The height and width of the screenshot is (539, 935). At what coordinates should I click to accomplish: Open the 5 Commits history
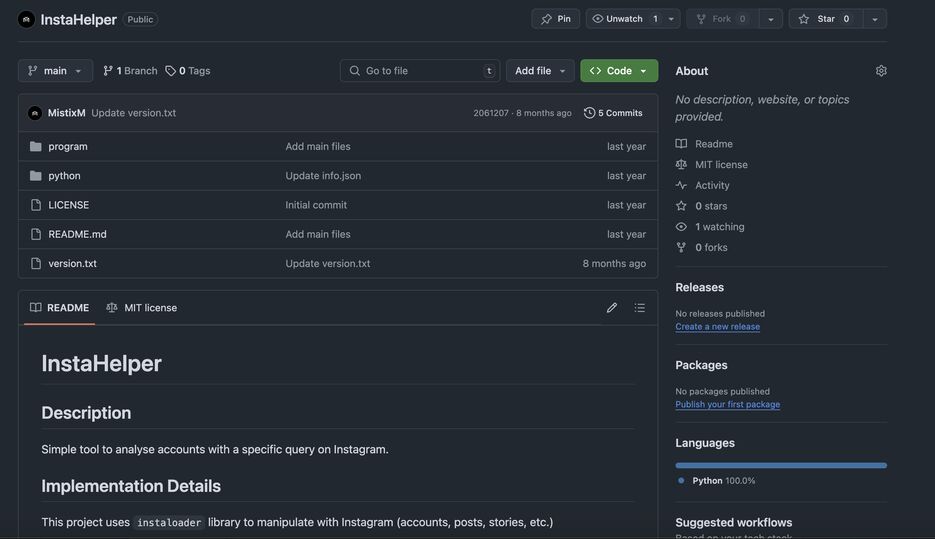click(x=613, y=113)
